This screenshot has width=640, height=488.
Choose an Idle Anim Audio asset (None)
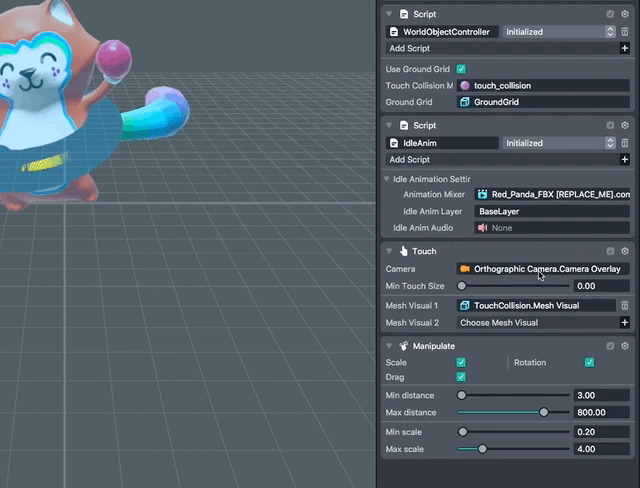coord(552,228)
